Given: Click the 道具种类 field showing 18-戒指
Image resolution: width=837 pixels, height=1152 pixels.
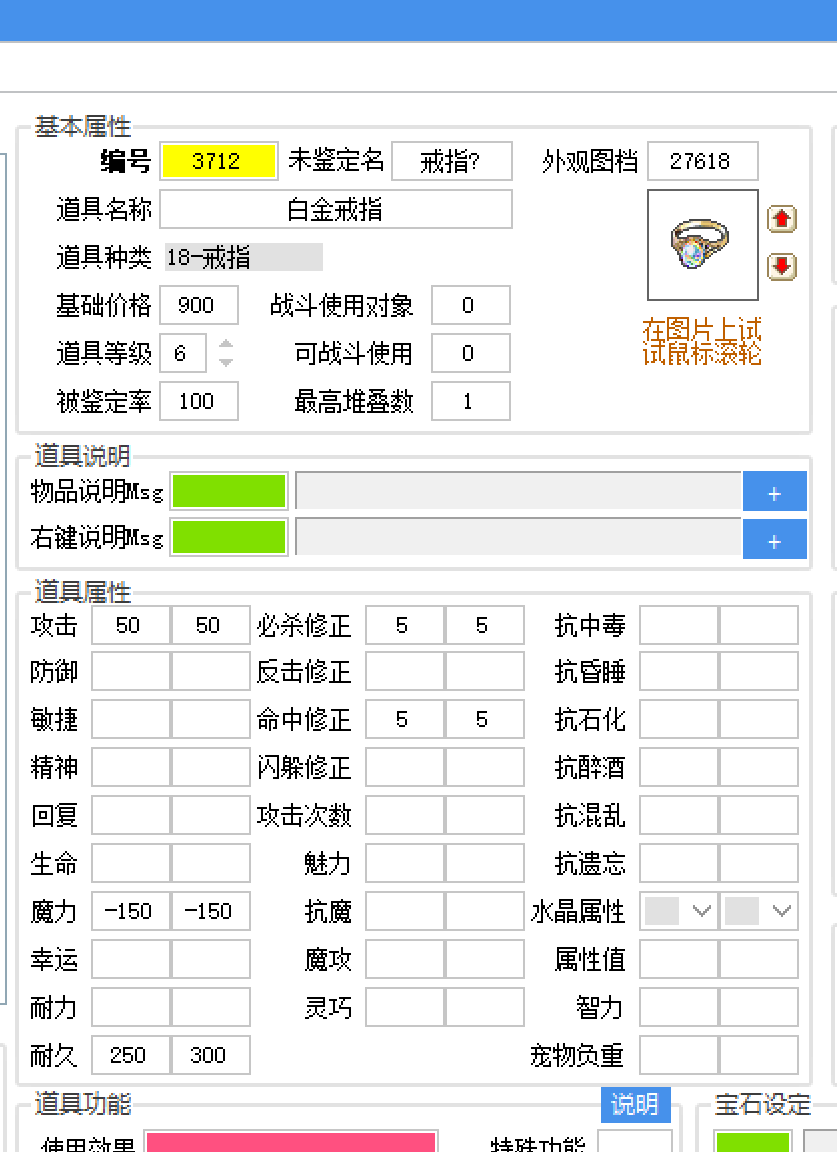Looking at the screenshot, I should tap(244, 257).
